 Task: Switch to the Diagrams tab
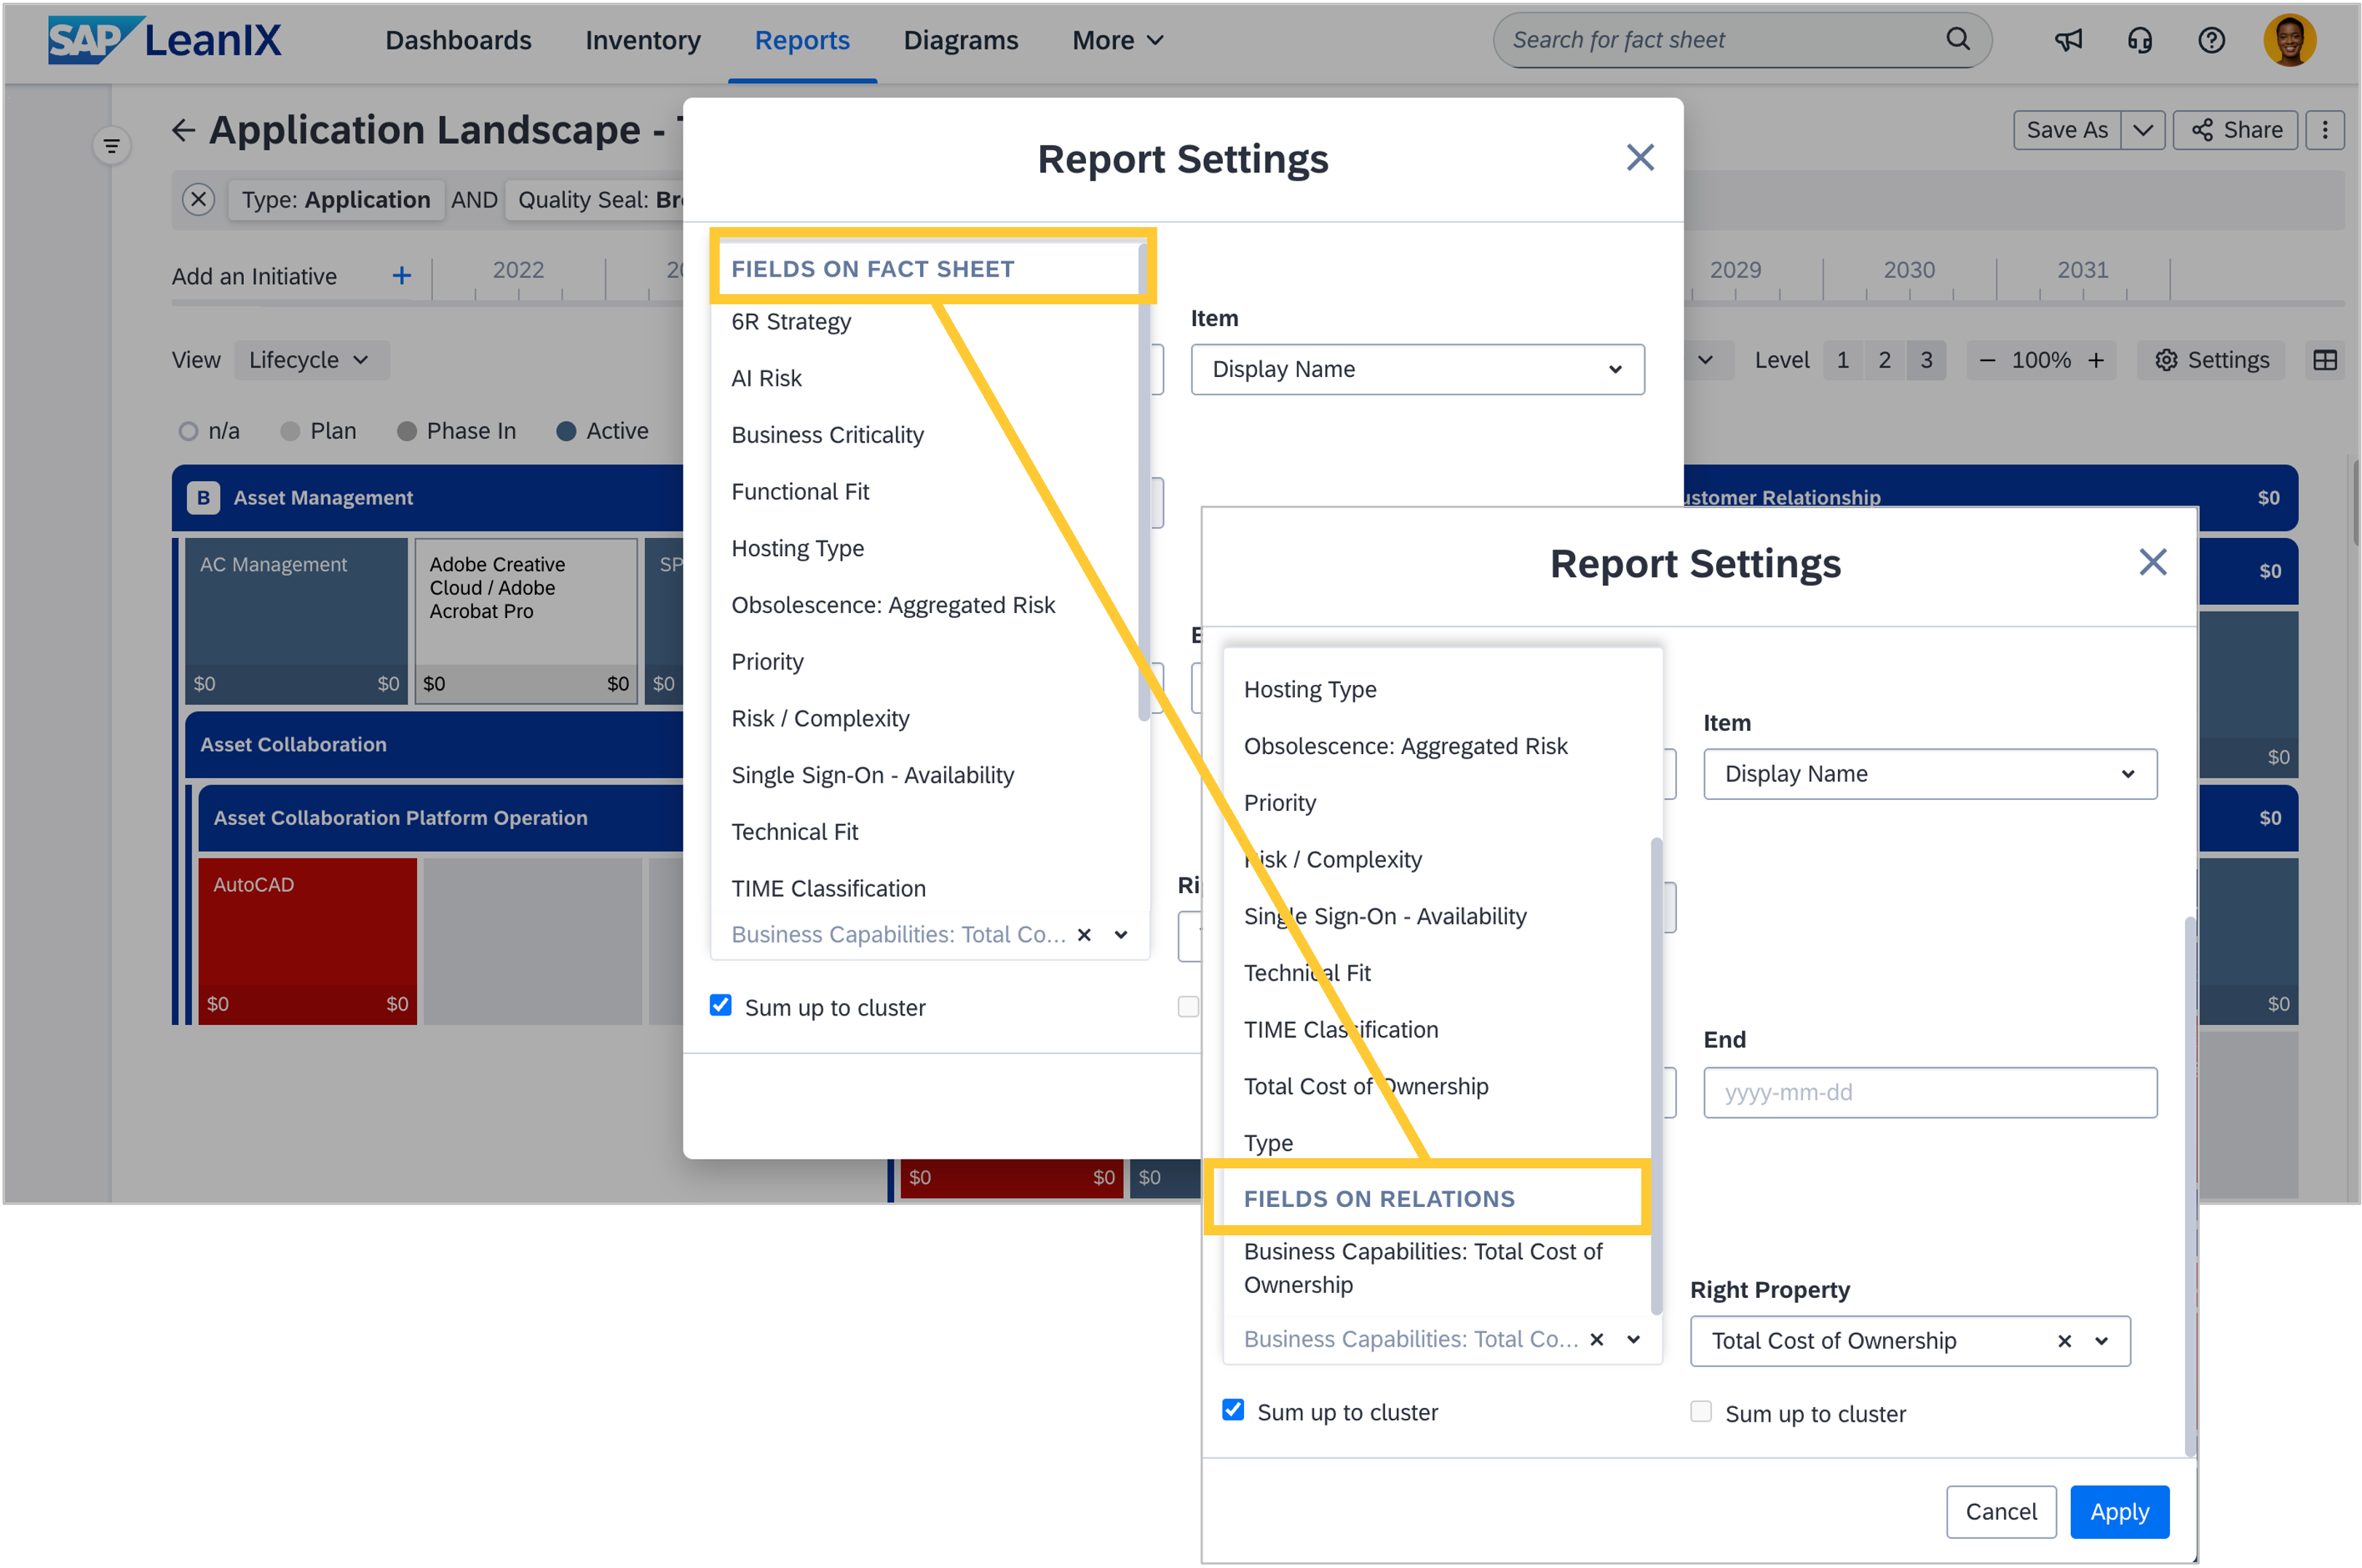pyautogui.click(x=960, y=40)
